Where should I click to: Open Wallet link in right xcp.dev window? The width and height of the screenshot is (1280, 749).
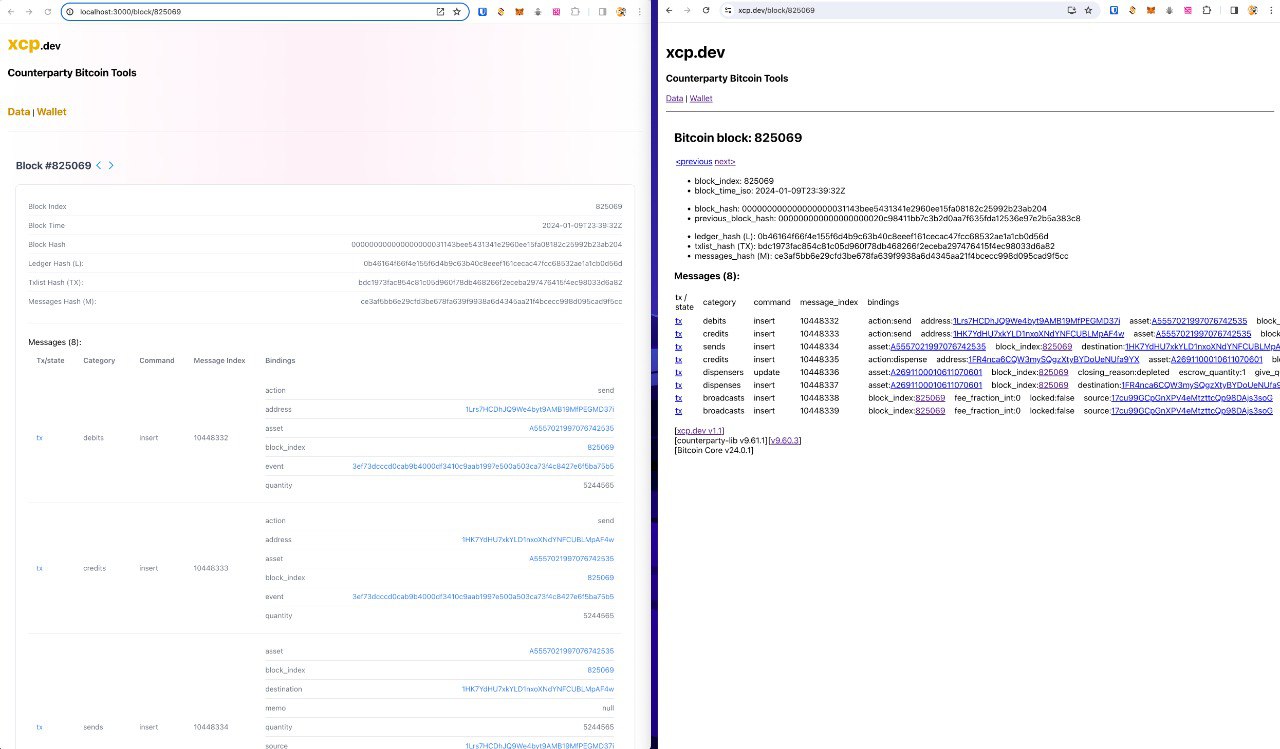(x=701, y=98)
